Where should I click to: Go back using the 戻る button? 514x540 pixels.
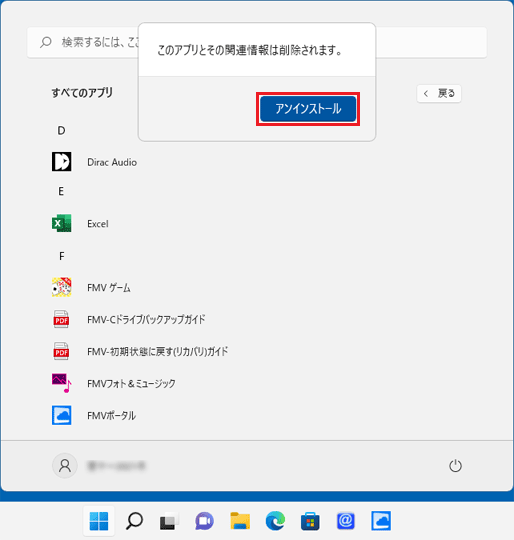click(439, 93)
